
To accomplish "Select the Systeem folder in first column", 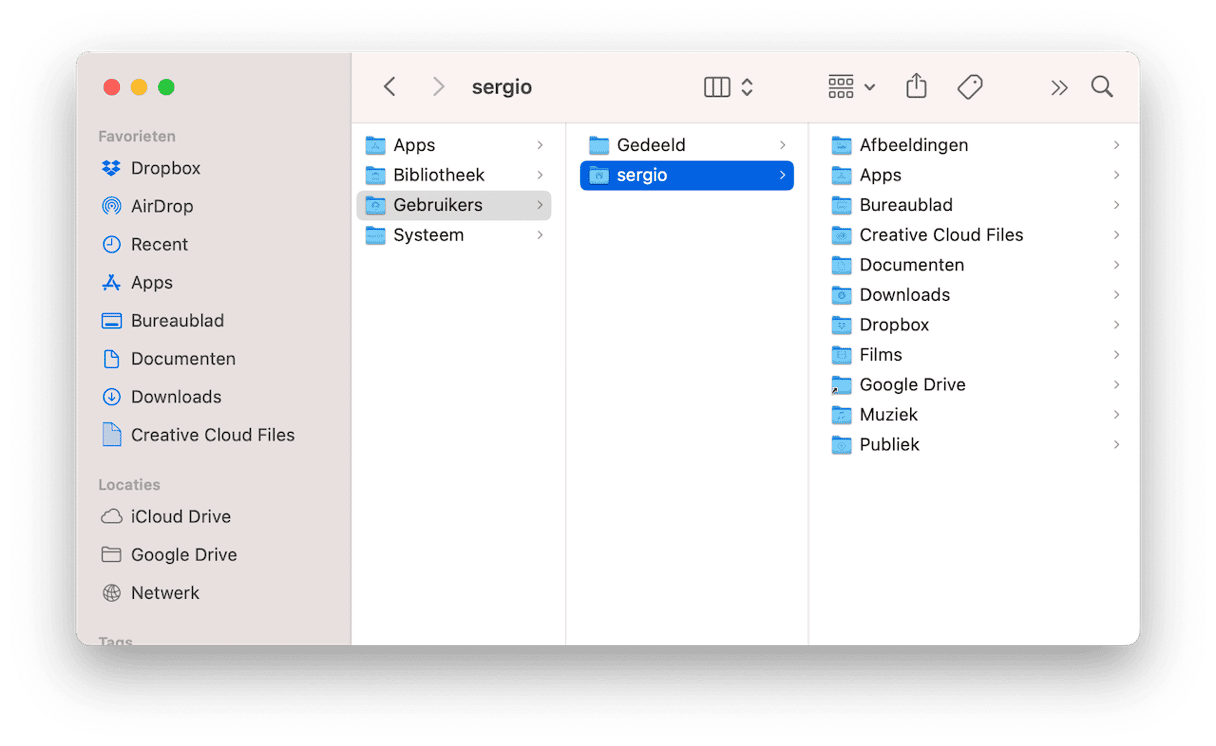I will tap(428, 235).
